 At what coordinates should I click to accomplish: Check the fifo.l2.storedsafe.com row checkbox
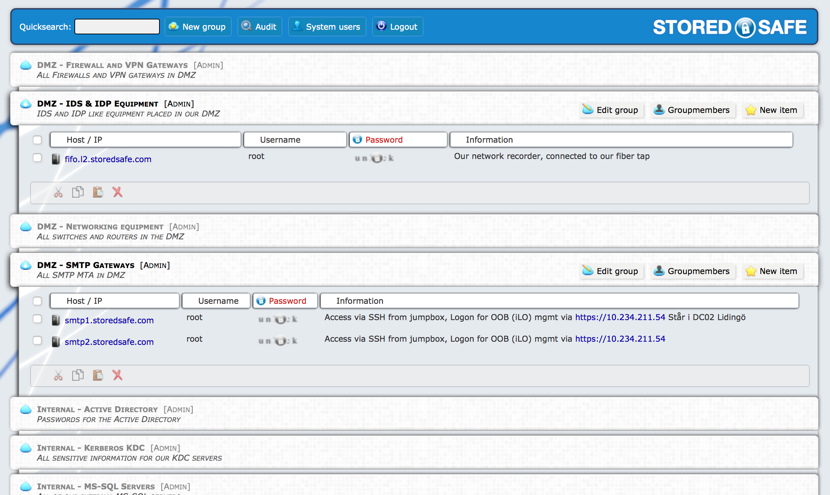[x=37, y=158]
